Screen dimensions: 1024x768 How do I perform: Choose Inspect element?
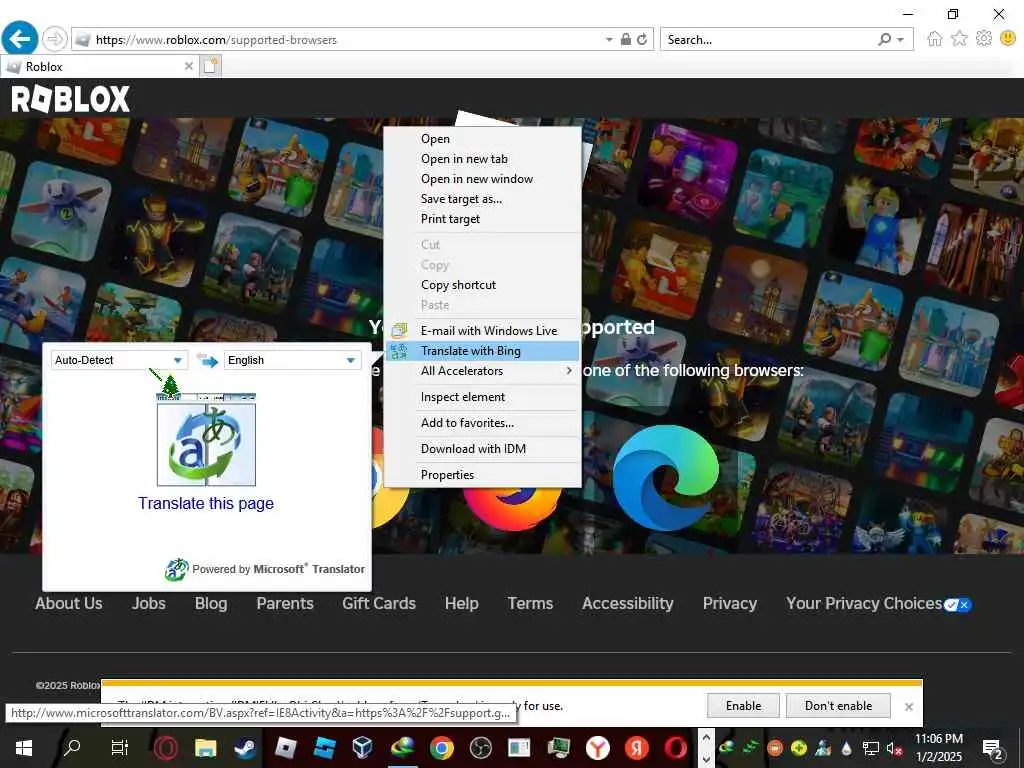coord(482,397)
